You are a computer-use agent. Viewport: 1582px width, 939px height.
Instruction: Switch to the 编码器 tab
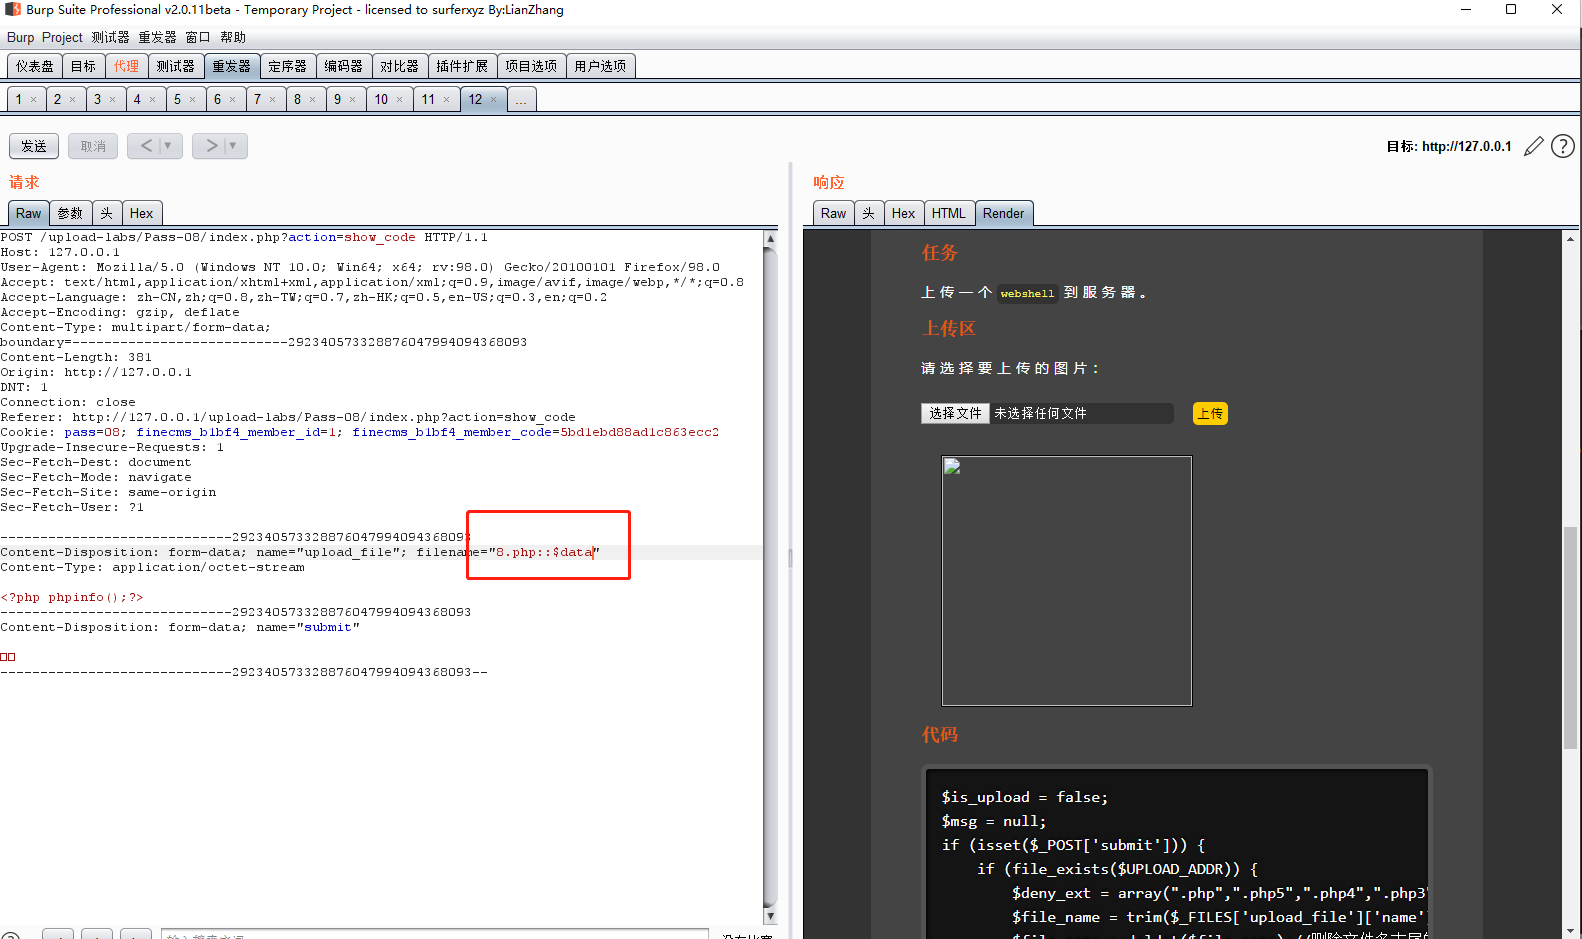(x=344, y=66)
